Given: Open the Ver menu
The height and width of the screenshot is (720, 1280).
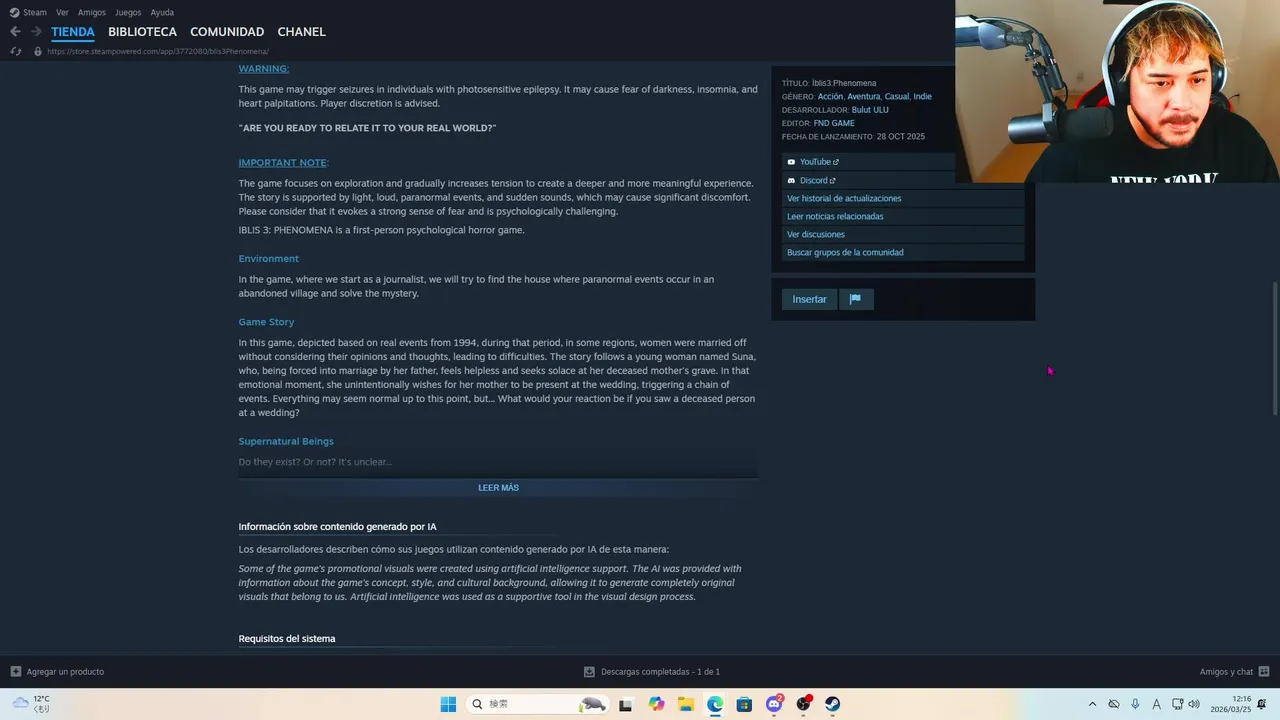Looking at the screenshot, I should [x=62, y=13].
